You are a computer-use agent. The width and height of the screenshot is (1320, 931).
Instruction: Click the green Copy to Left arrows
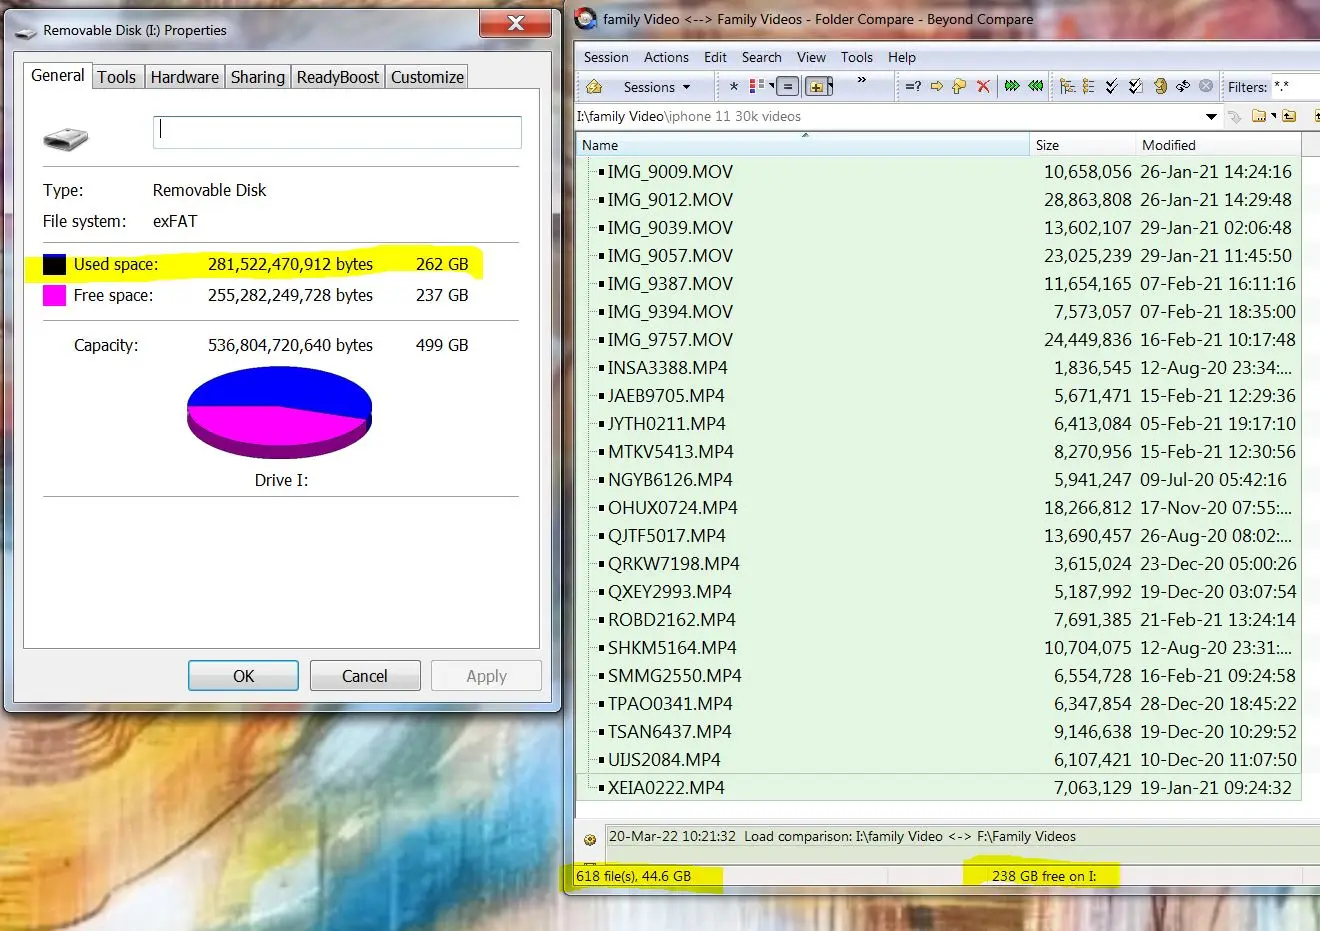pos(1036,87)
